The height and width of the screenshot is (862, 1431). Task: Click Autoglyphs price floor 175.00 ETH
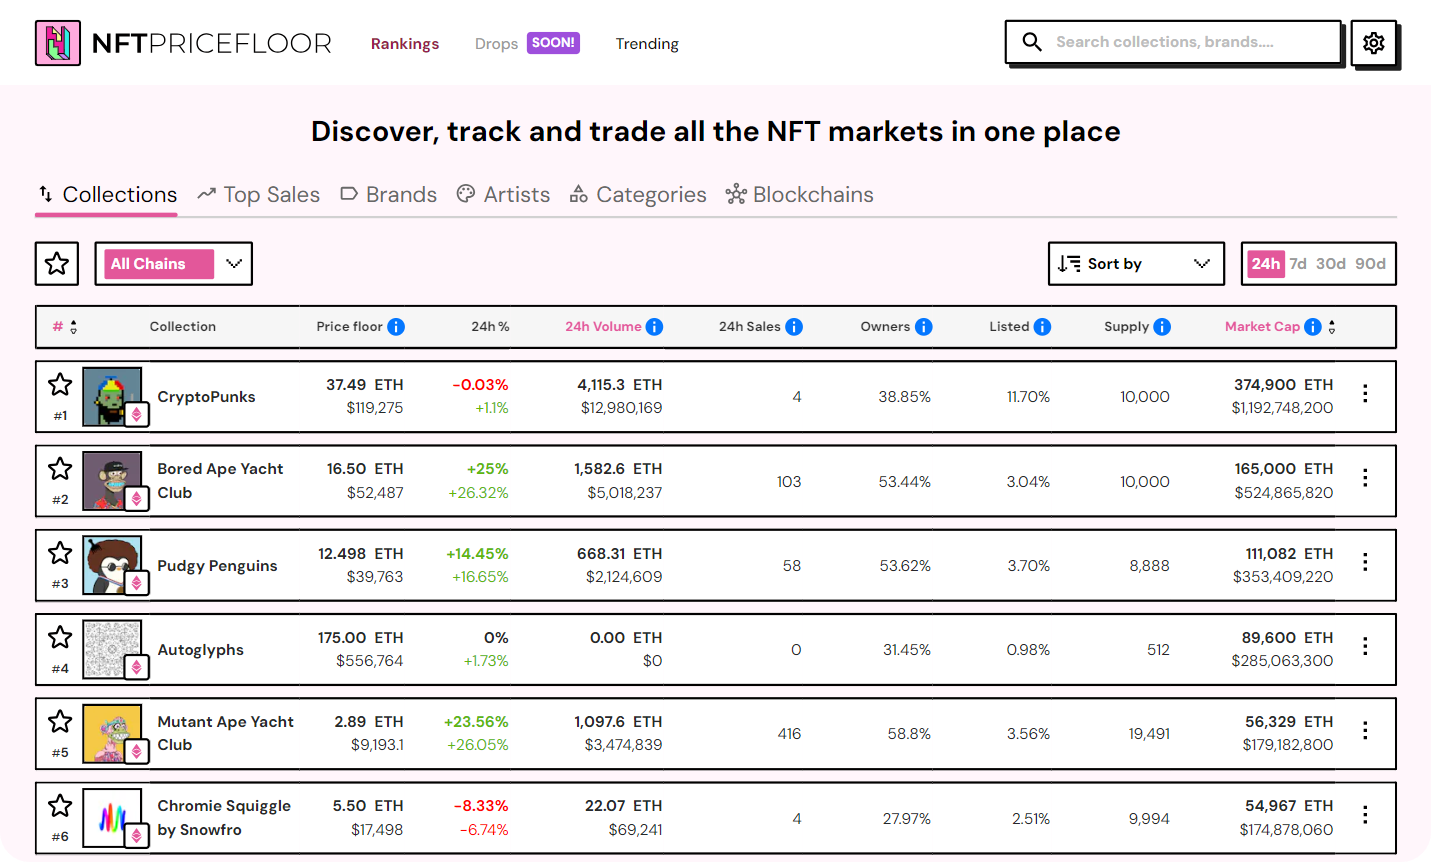(x=361, y=637)
